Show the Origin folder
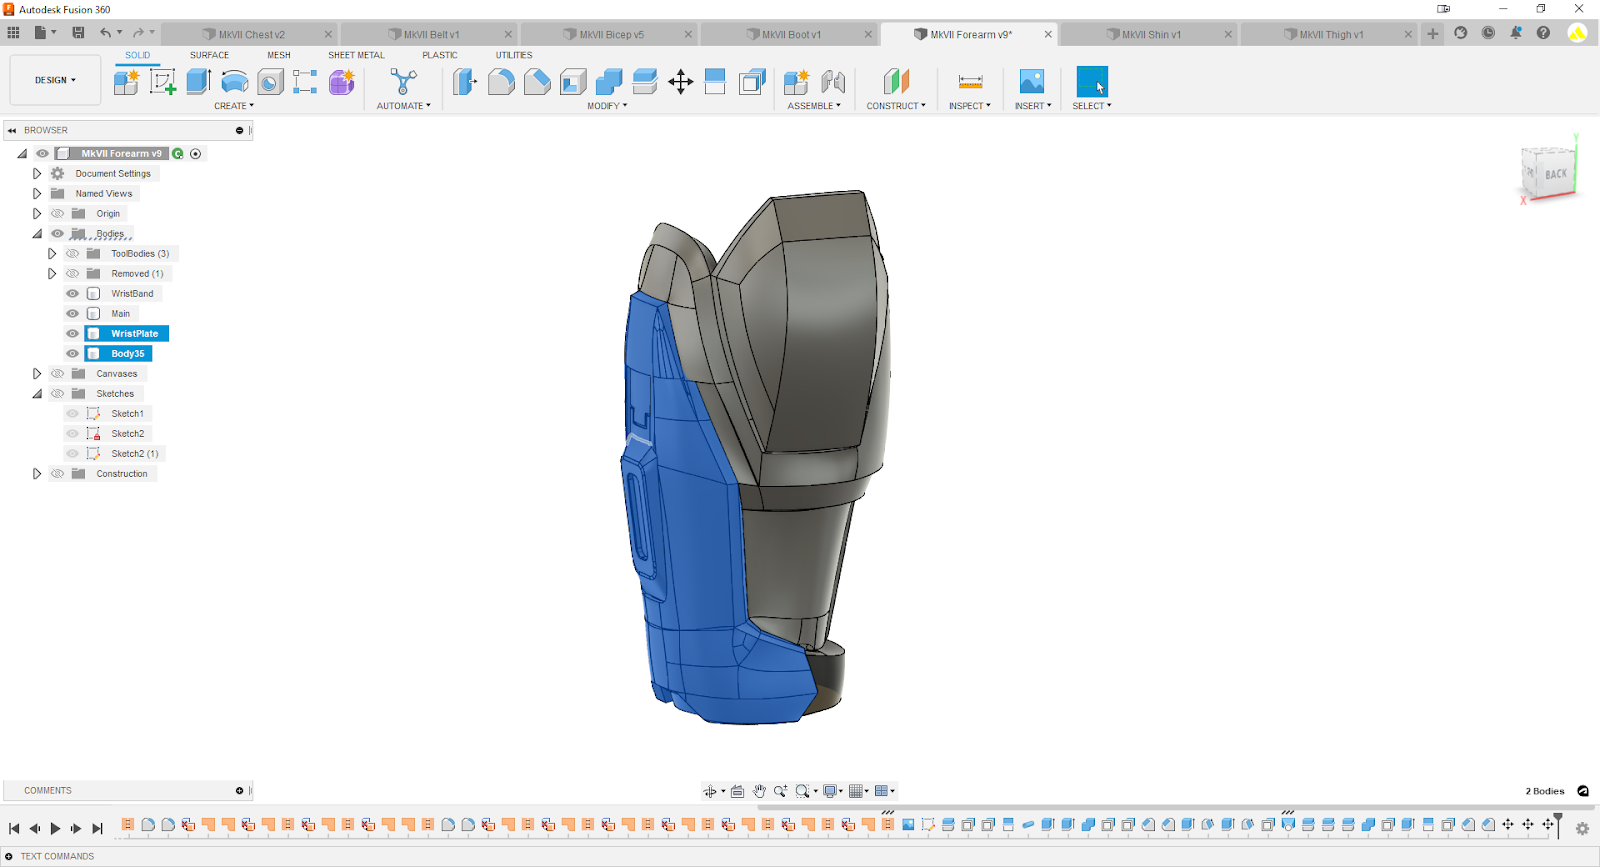 point(58,214)
